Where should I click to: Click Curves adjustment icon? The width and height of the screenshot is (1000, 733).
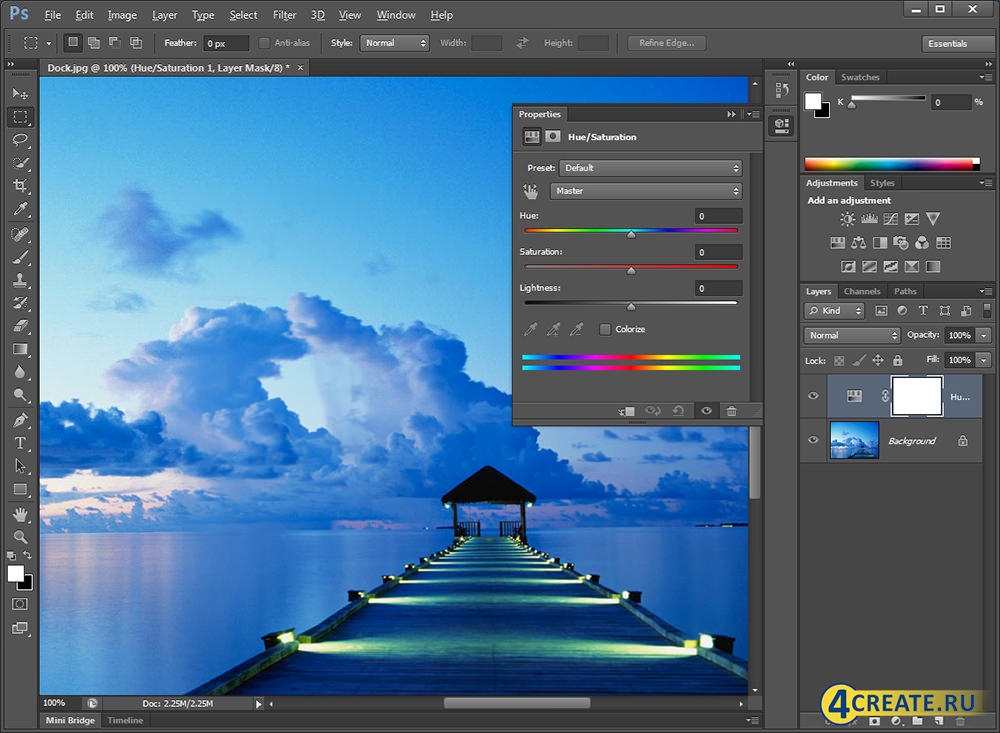[x=890, y=219]
